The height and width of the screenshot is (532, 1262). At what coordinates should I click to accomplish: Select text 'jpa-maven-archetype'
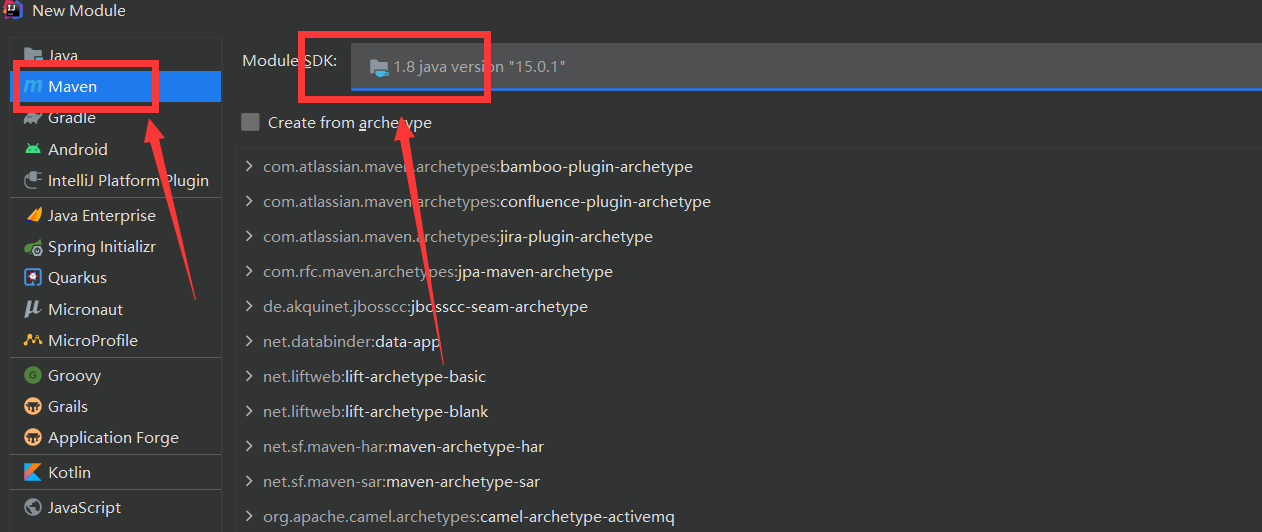click(535, 272)
